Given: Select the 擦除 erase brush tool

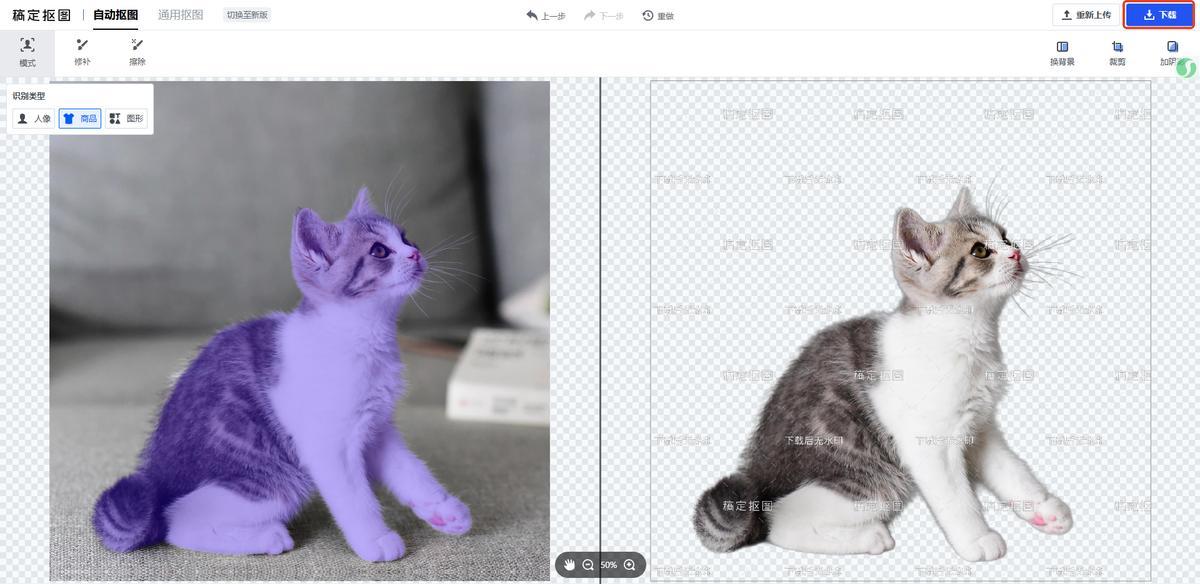Looking at the screenshot, I should pyautogui.click(x=137, y=52).
